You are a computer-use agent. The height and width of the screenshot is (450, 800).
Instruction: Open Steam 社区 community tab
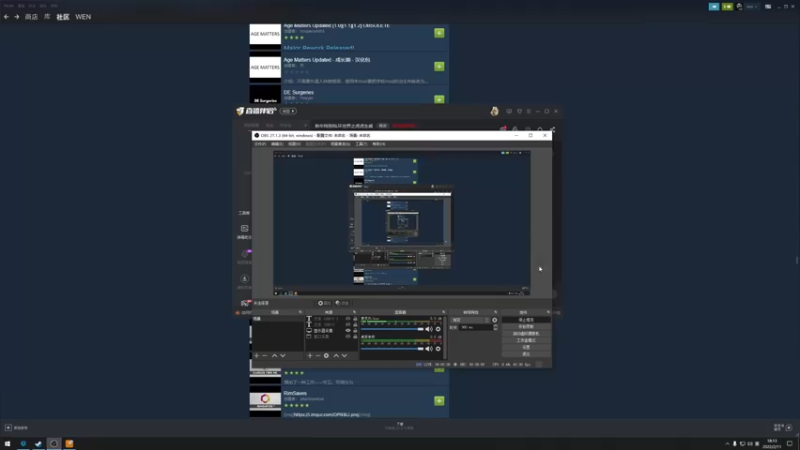(x=63, y=17)
